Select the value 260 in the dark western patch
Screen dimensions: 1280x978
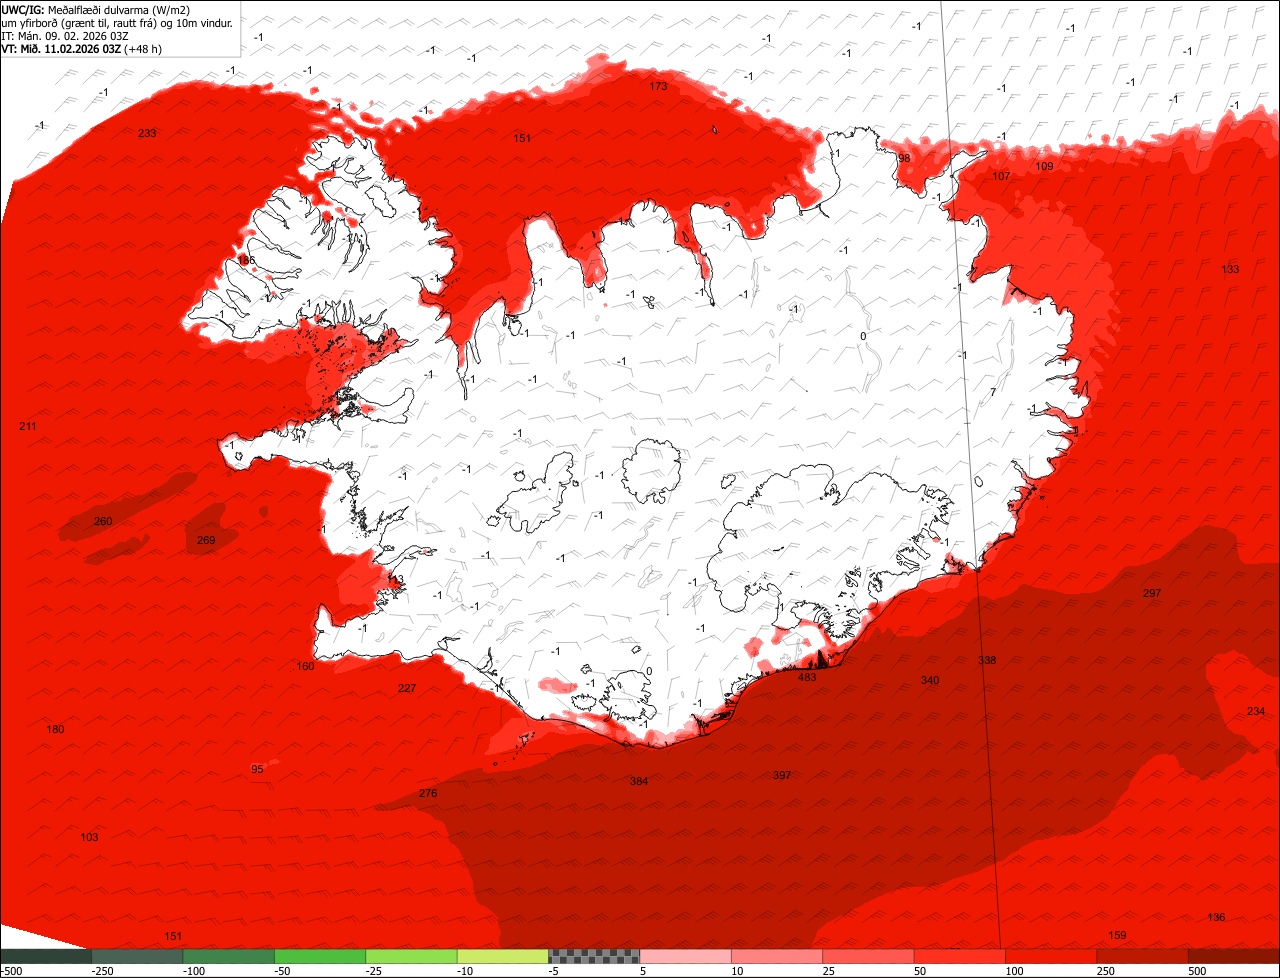tap(103, 521)
